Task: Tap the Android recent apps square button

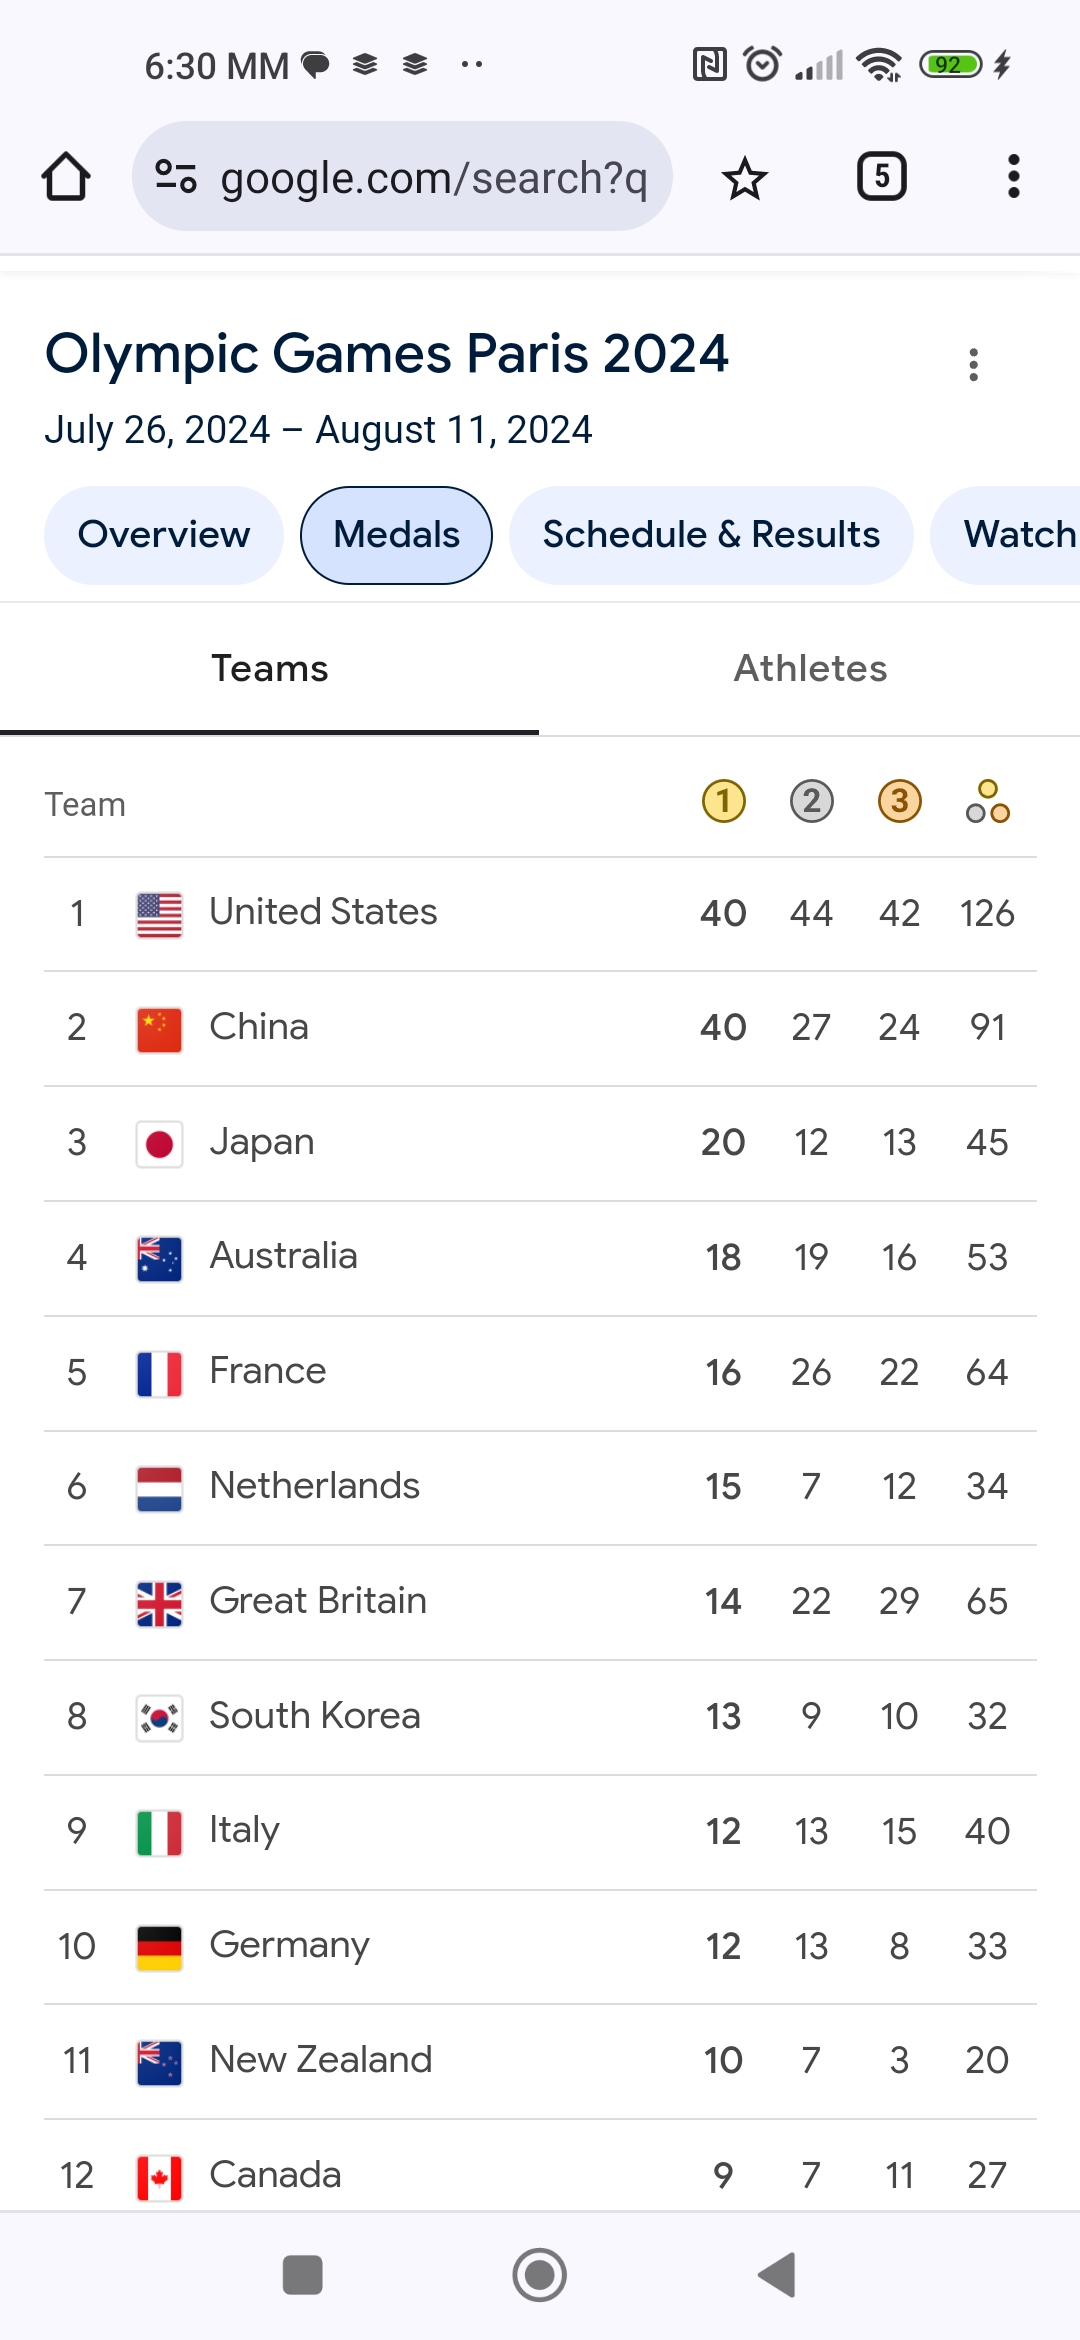Action: pos(302,2275)
